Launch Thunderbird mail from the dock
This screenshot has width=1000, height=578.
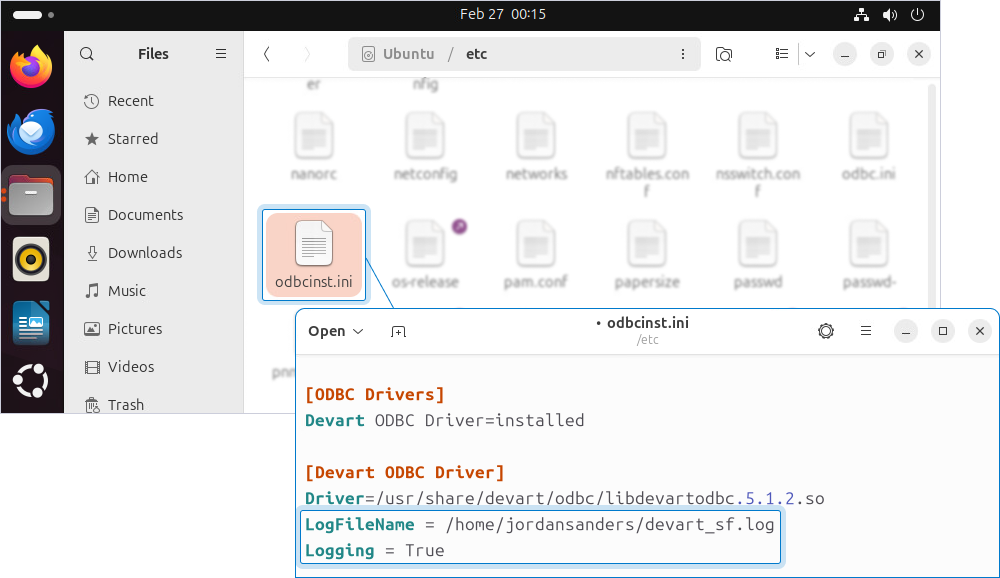(x=31, y=131)
